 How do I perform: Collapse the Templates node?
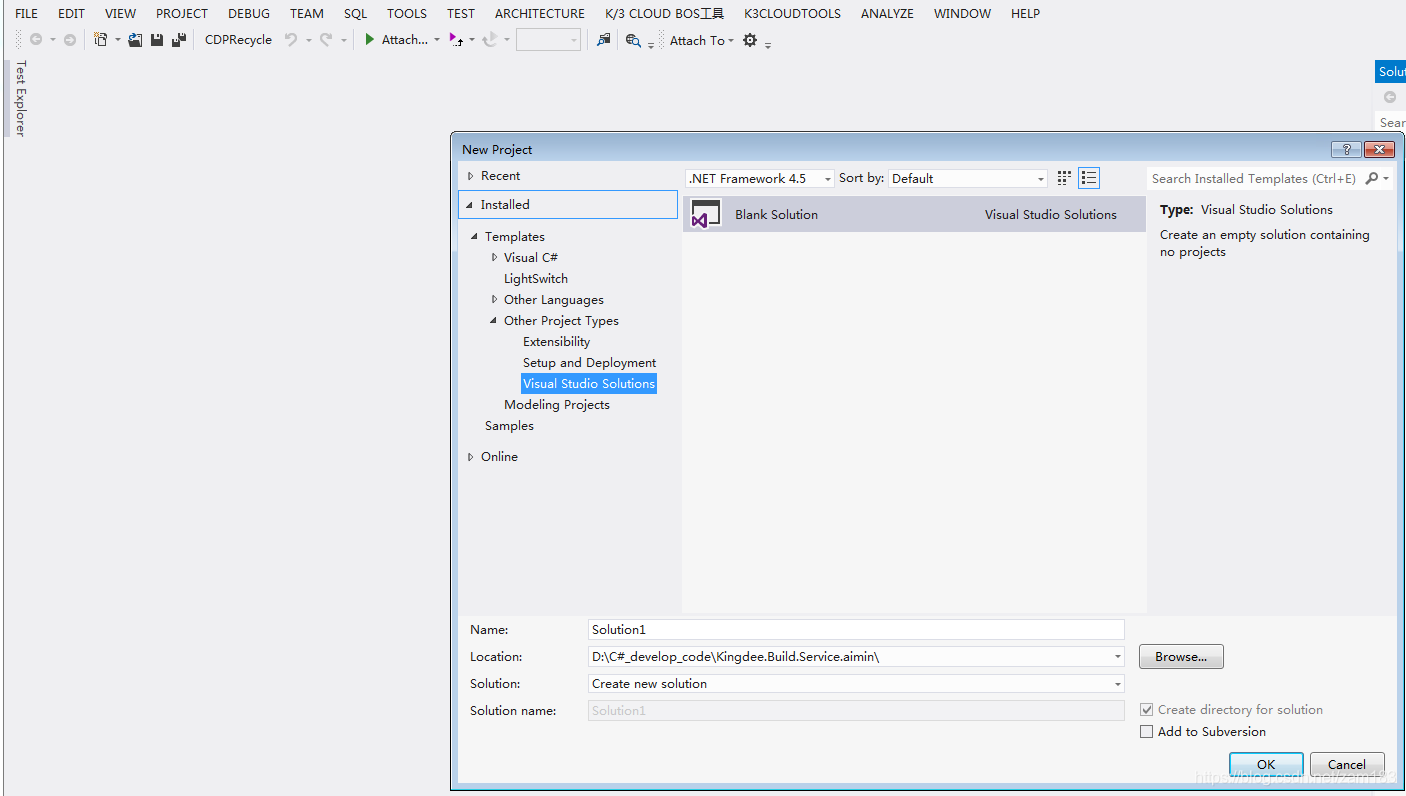coord(475,237)
